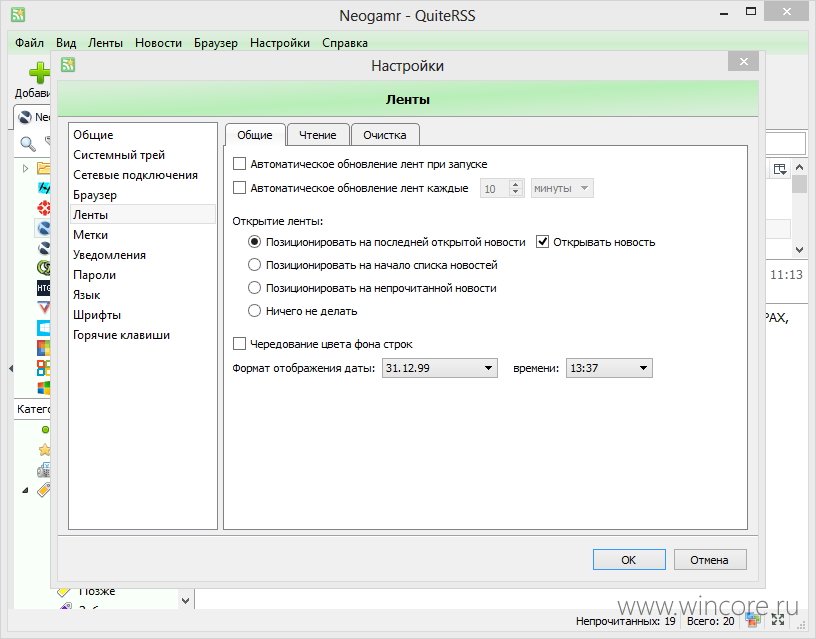Select the feed with the red flower icon
This screenshot has height=639, width=816.
coord(44,208)
